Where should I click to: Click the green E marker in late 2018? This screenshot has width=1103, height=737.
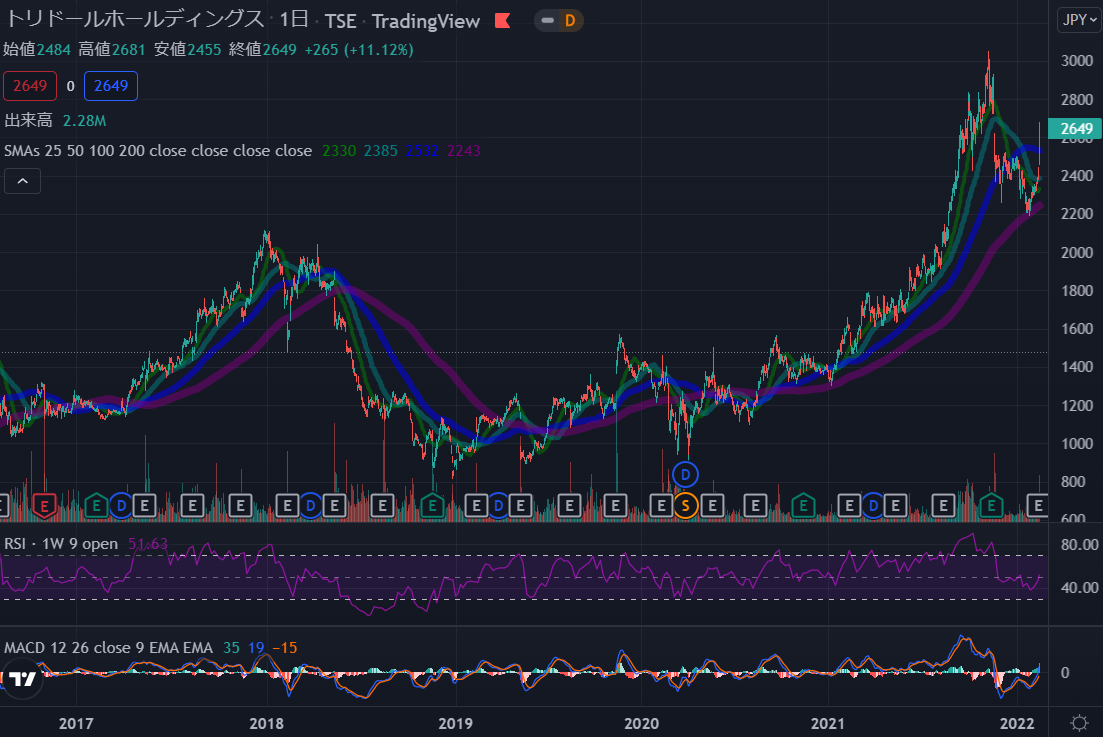432,505
